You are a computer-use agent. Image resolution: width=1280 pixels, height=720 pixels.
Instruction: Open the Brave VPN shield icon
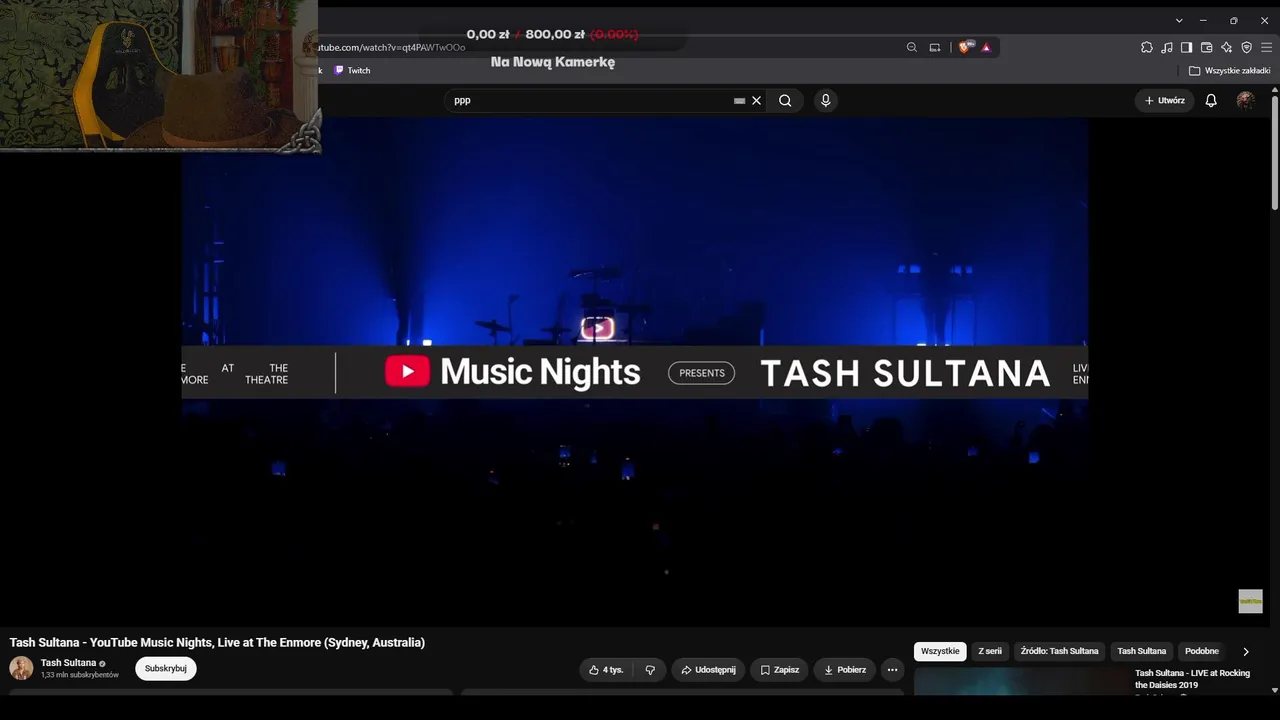point(1246,47)
